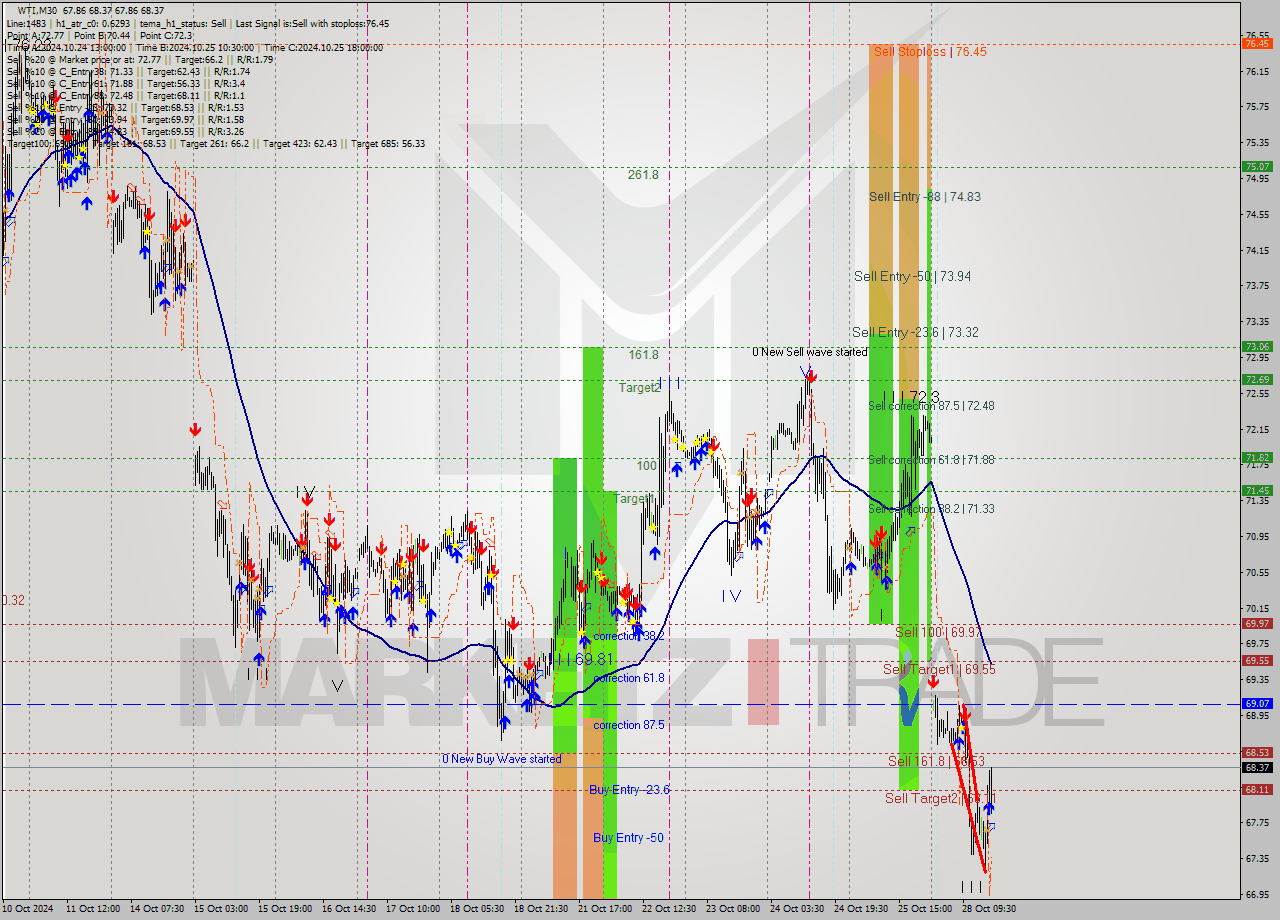Click the orange 76.45 price tag
The width and height of the screenshot is (1280, 920).
click(1257, 43)
